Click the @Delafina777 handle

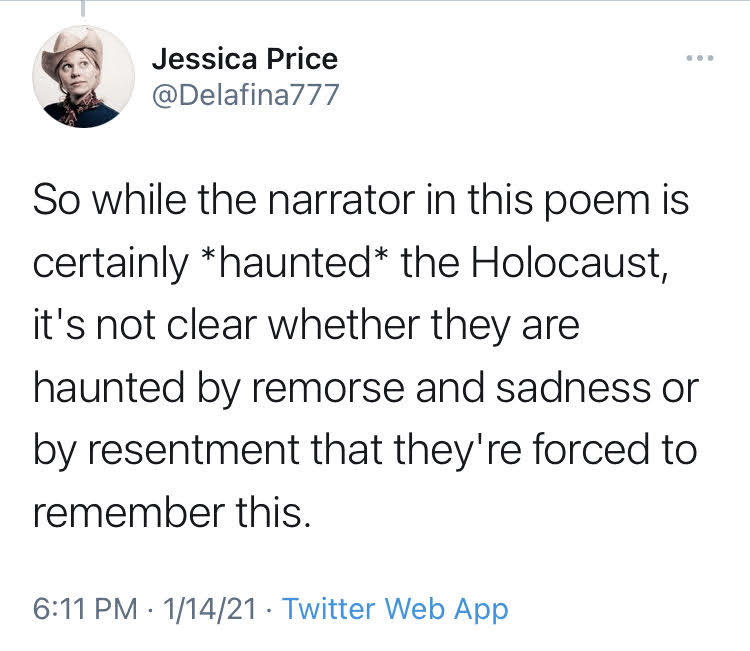click(245, 94)
